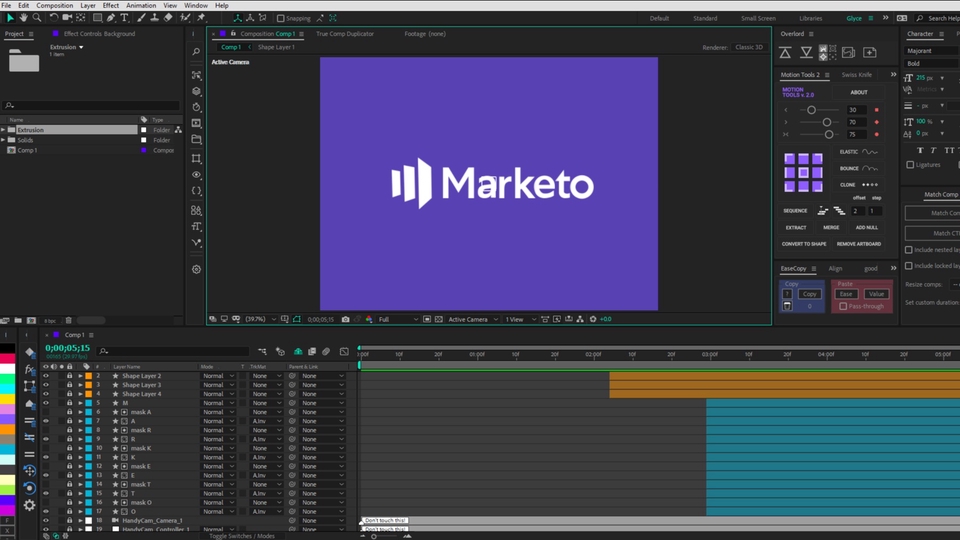Select the Zoom tool in the toolbar
This screenshot has width=960, height=540.
38,17
